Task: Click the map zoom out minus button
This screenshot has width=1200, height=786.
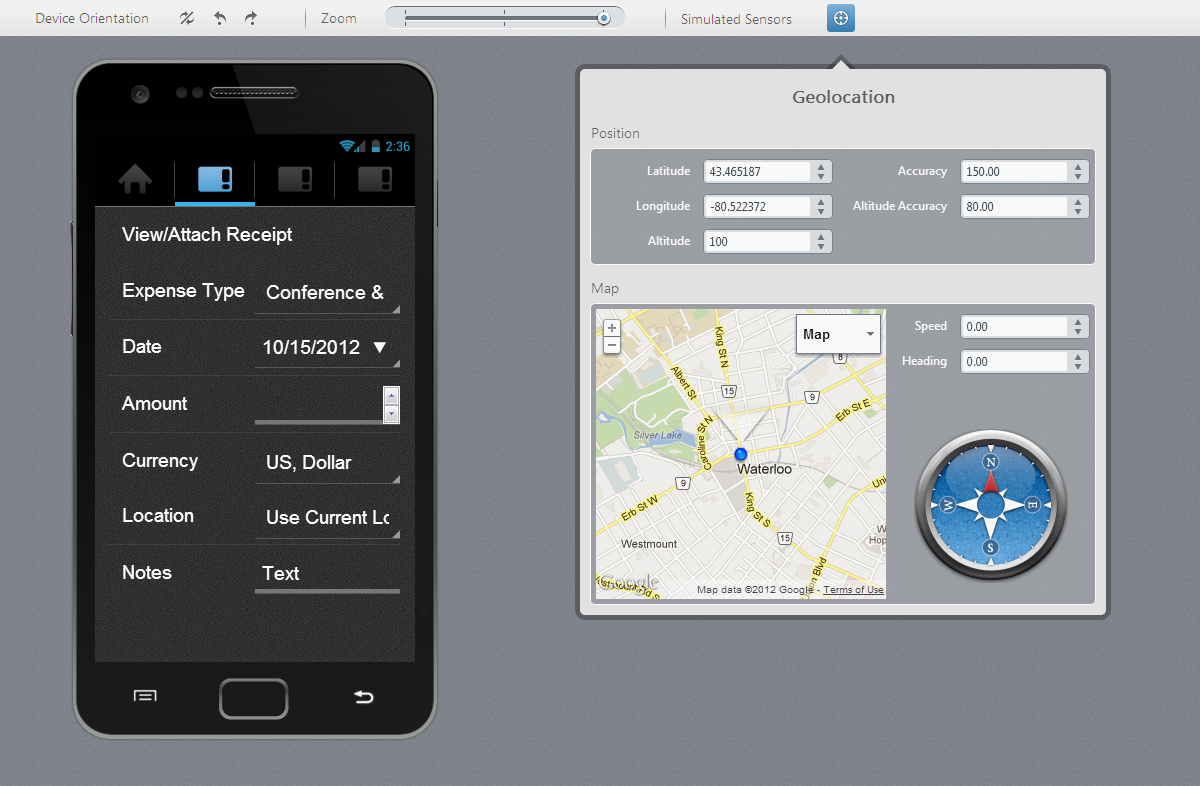Action: pyautogui.click(x=612, y=346)
